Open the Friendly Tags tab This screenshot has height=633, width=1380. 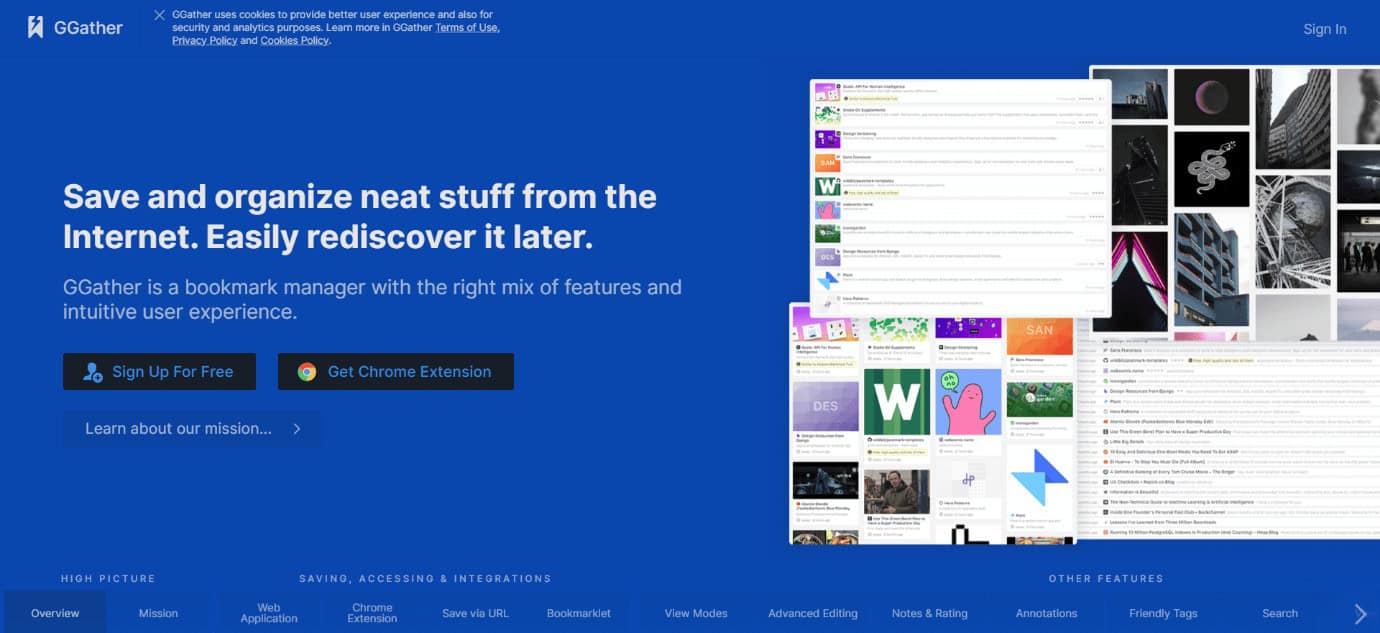tap(1163, 613)
